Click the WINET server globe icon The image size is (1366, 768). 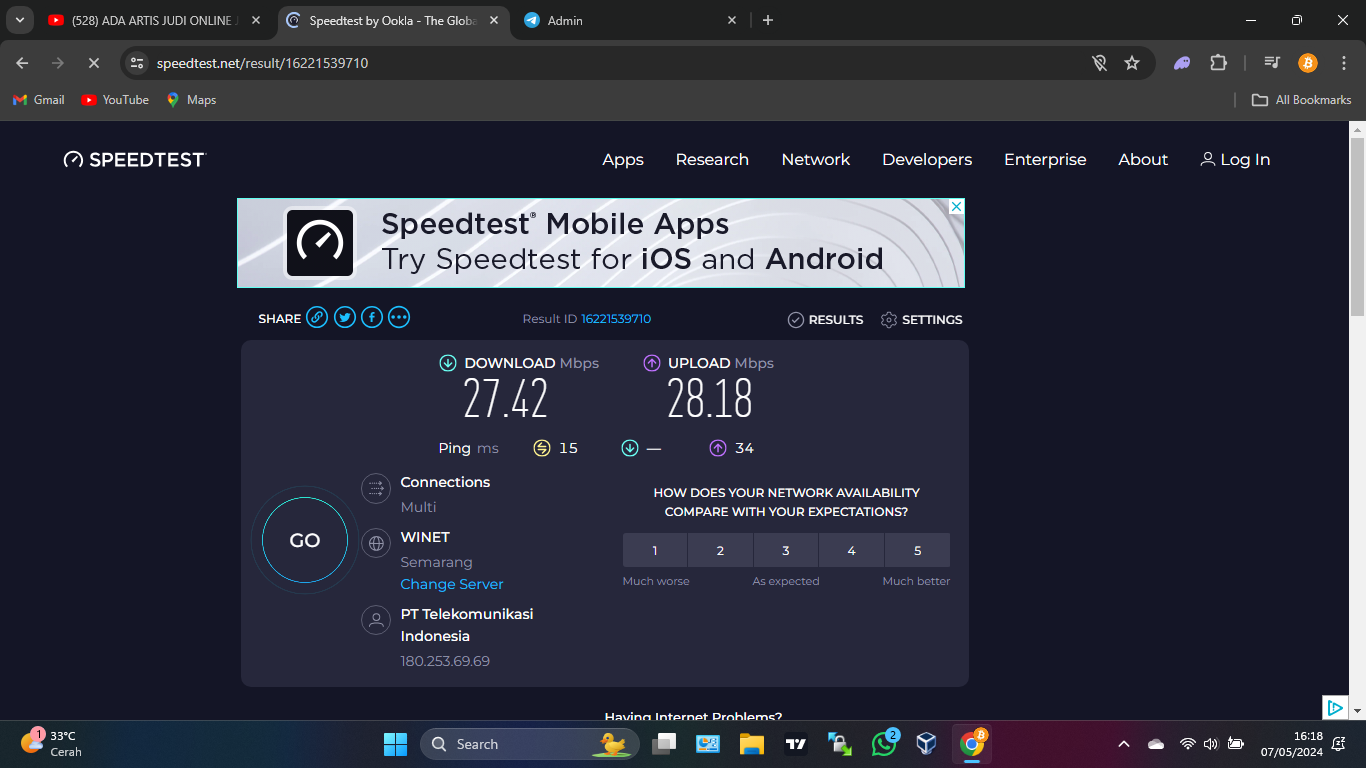pyautogui.click(x=376, y=544)
